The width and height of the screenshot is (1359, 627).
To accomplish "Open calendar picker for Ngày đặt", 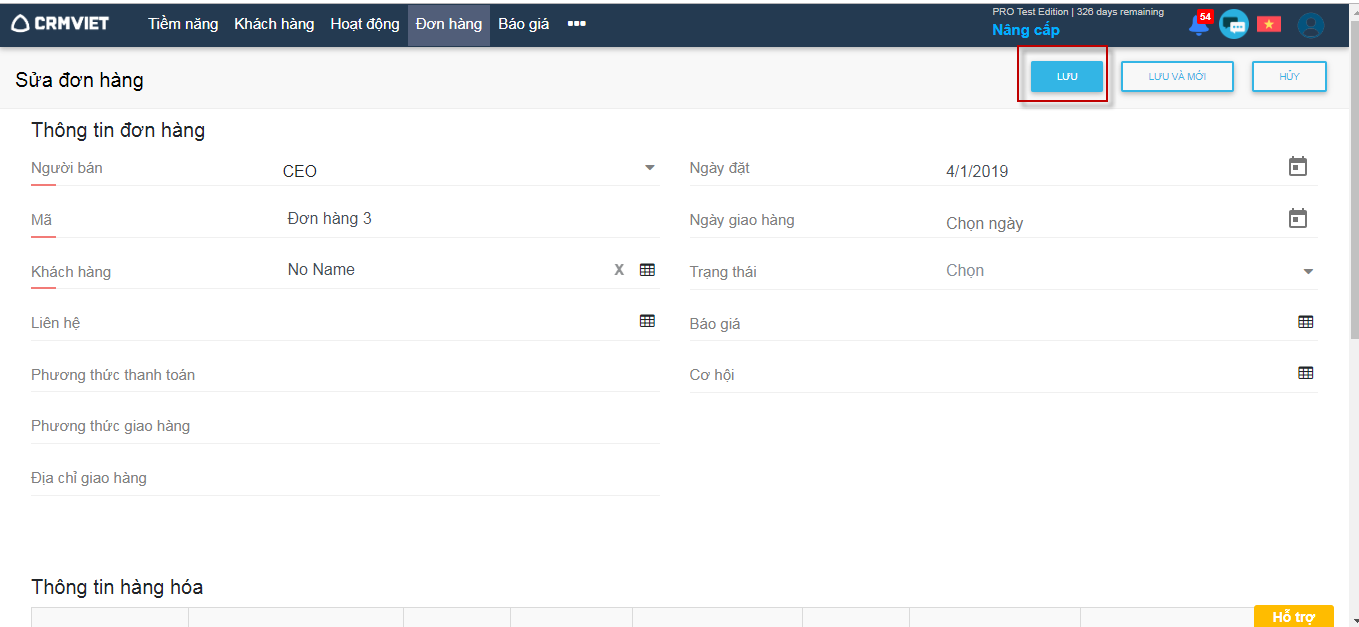I will 1297,167.
